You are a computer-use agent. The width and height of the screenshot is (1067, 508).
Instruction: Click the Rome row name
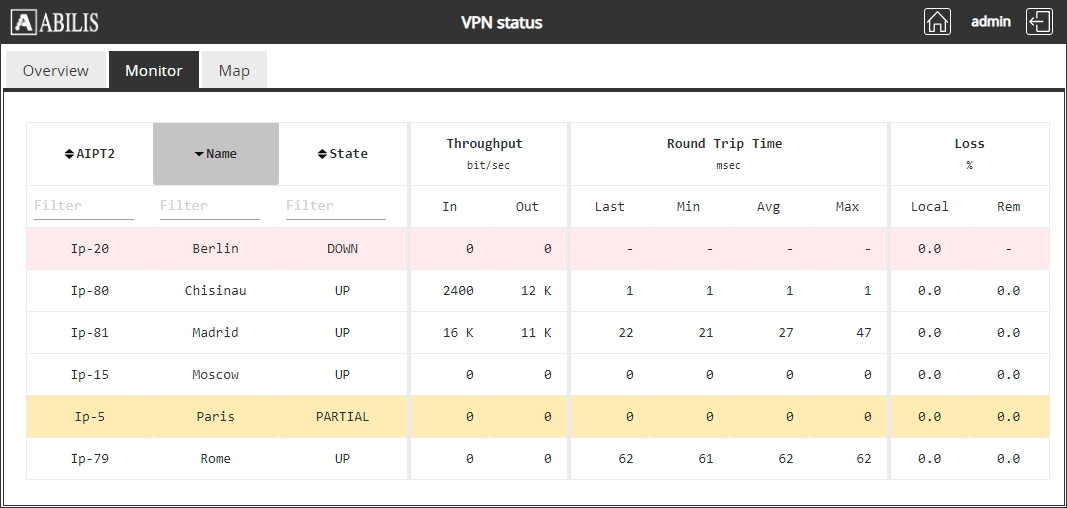216,459
